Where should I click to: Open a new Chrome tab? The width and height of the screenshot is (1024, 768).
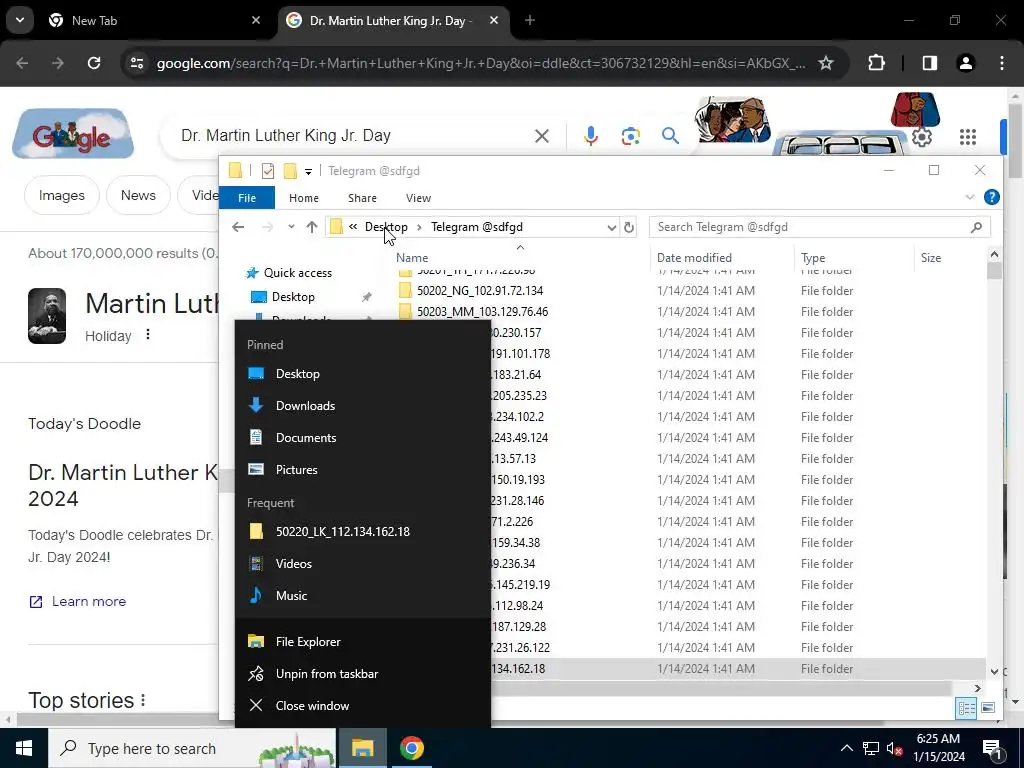pyautogui.click(x=530, y=20)
